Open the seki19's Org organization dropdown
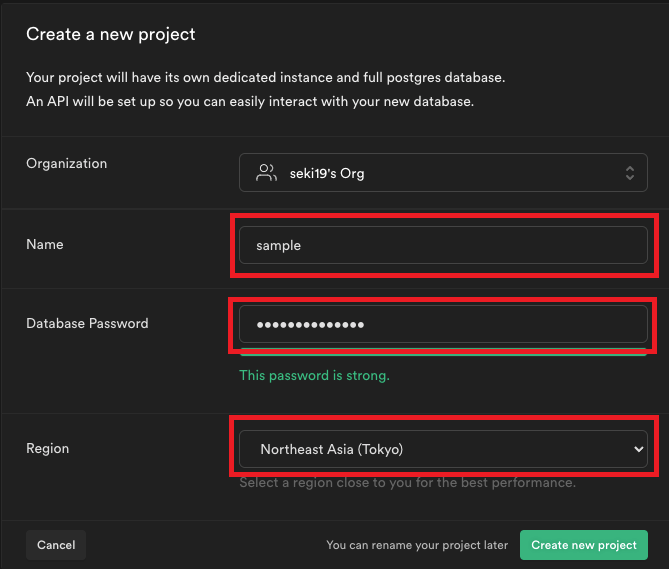 click(x=443, y=173)
